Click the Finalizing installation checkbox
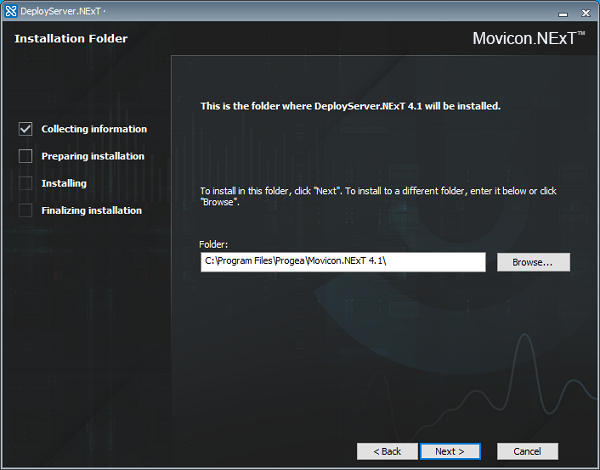Screen dimensions: 600x470 (x=26, y=211)
